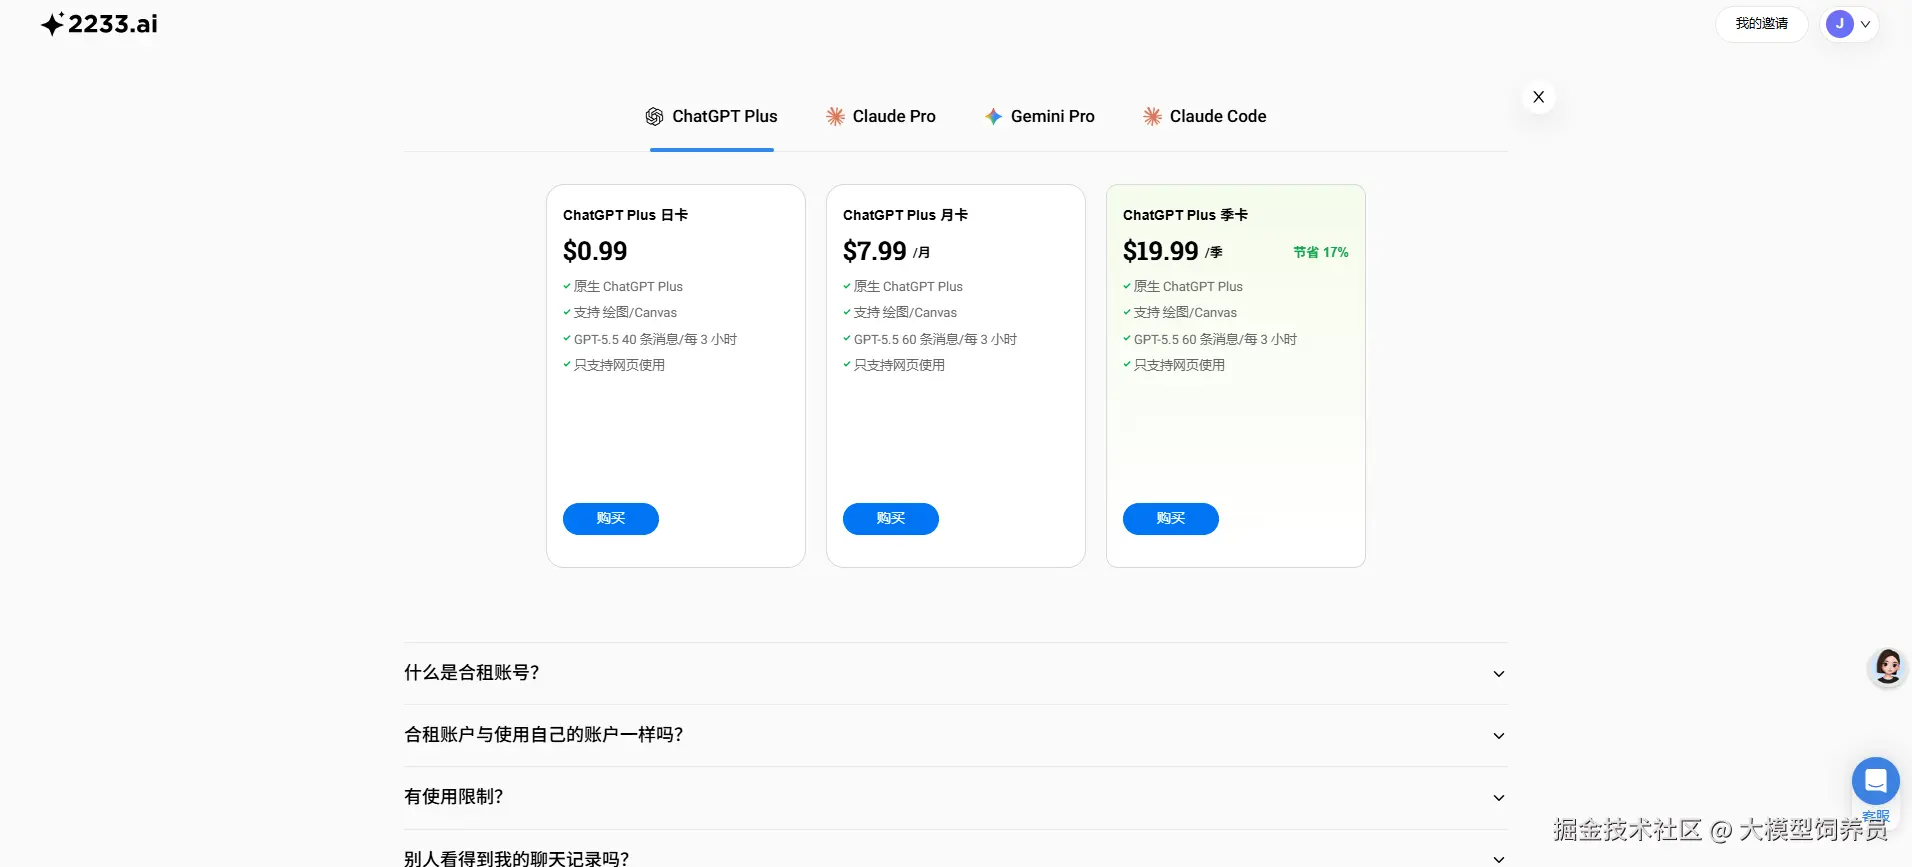The image size is (1912, 867).
Task: Click the Gemini sparkle icon
Action: coord(993,117)
